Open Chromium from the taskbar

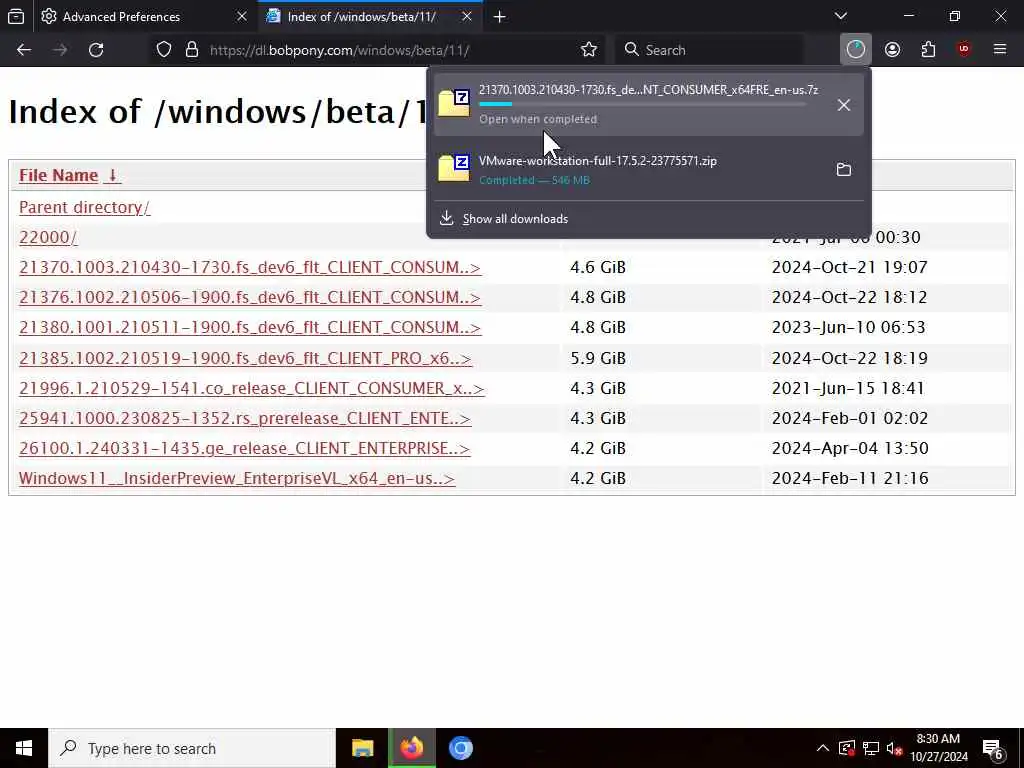point(460,748)
